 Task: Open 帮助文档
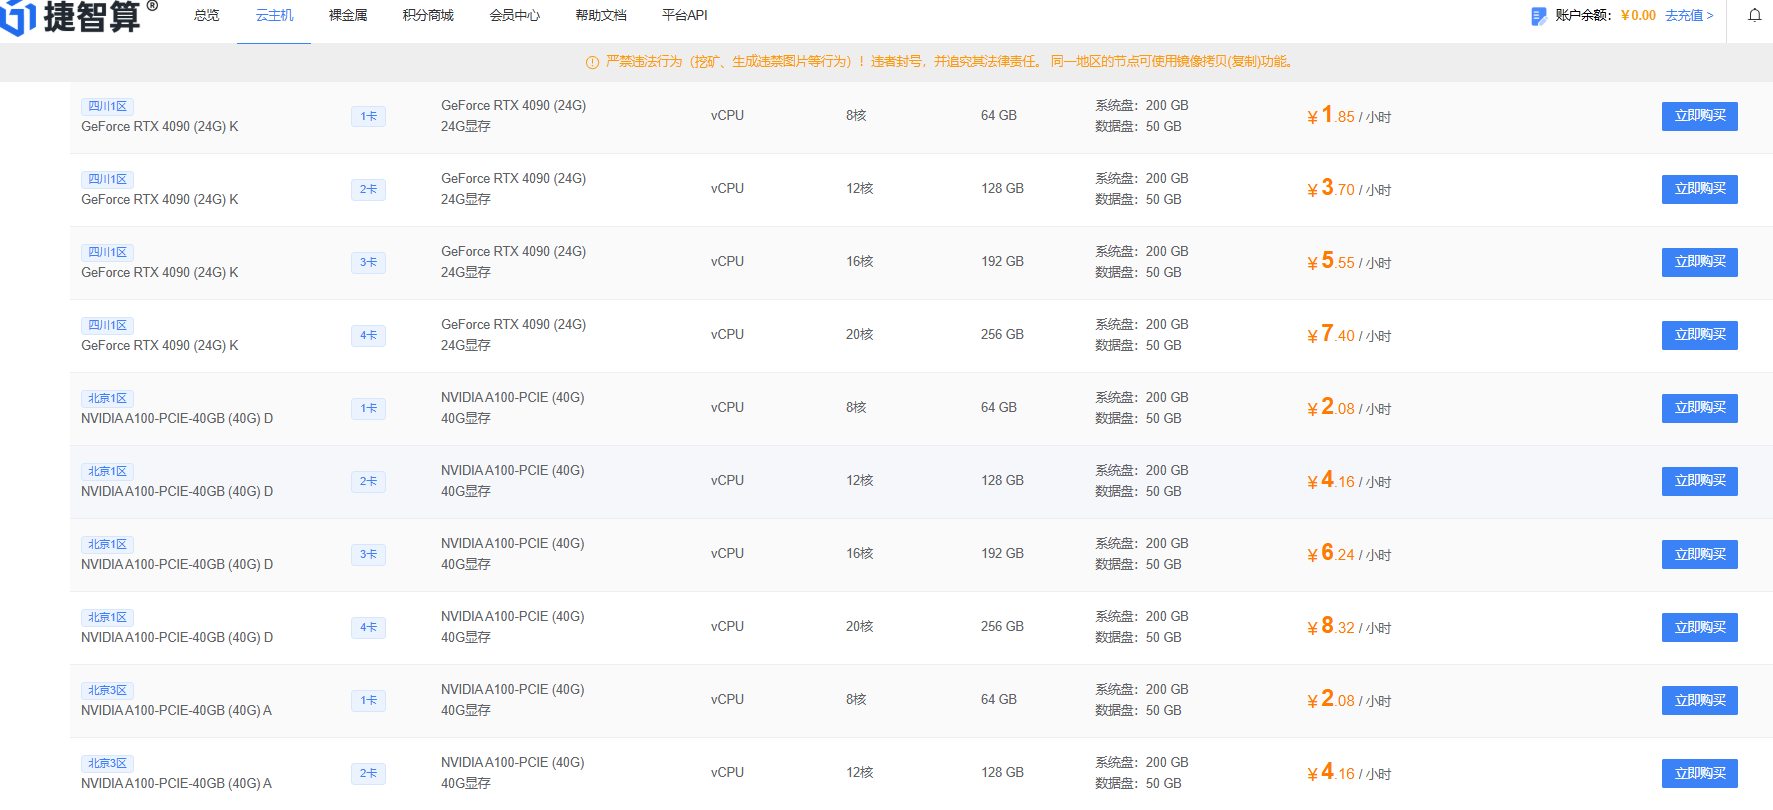click(x=601, y=15)
